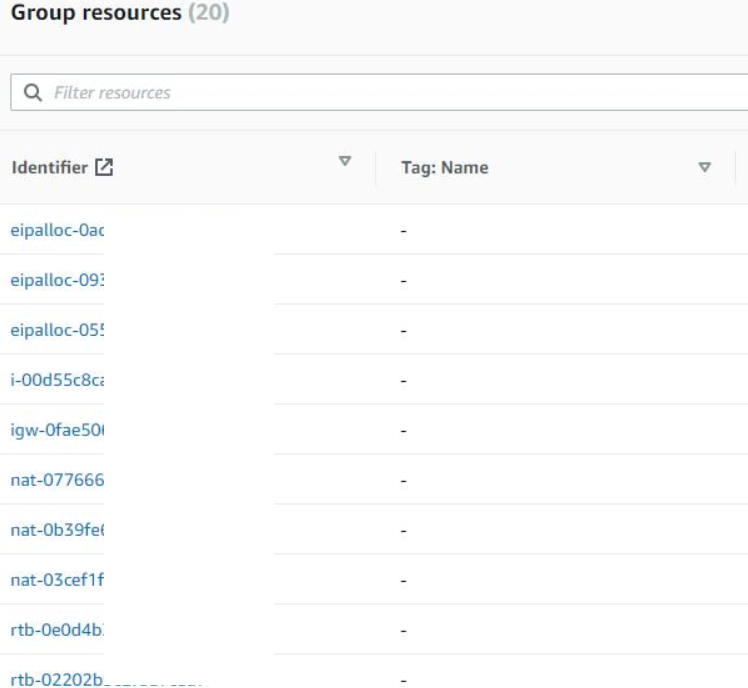Open the rtb-0e0d4b route table link
This screenshot has height=688, width=748.
(x=57, y=630)
